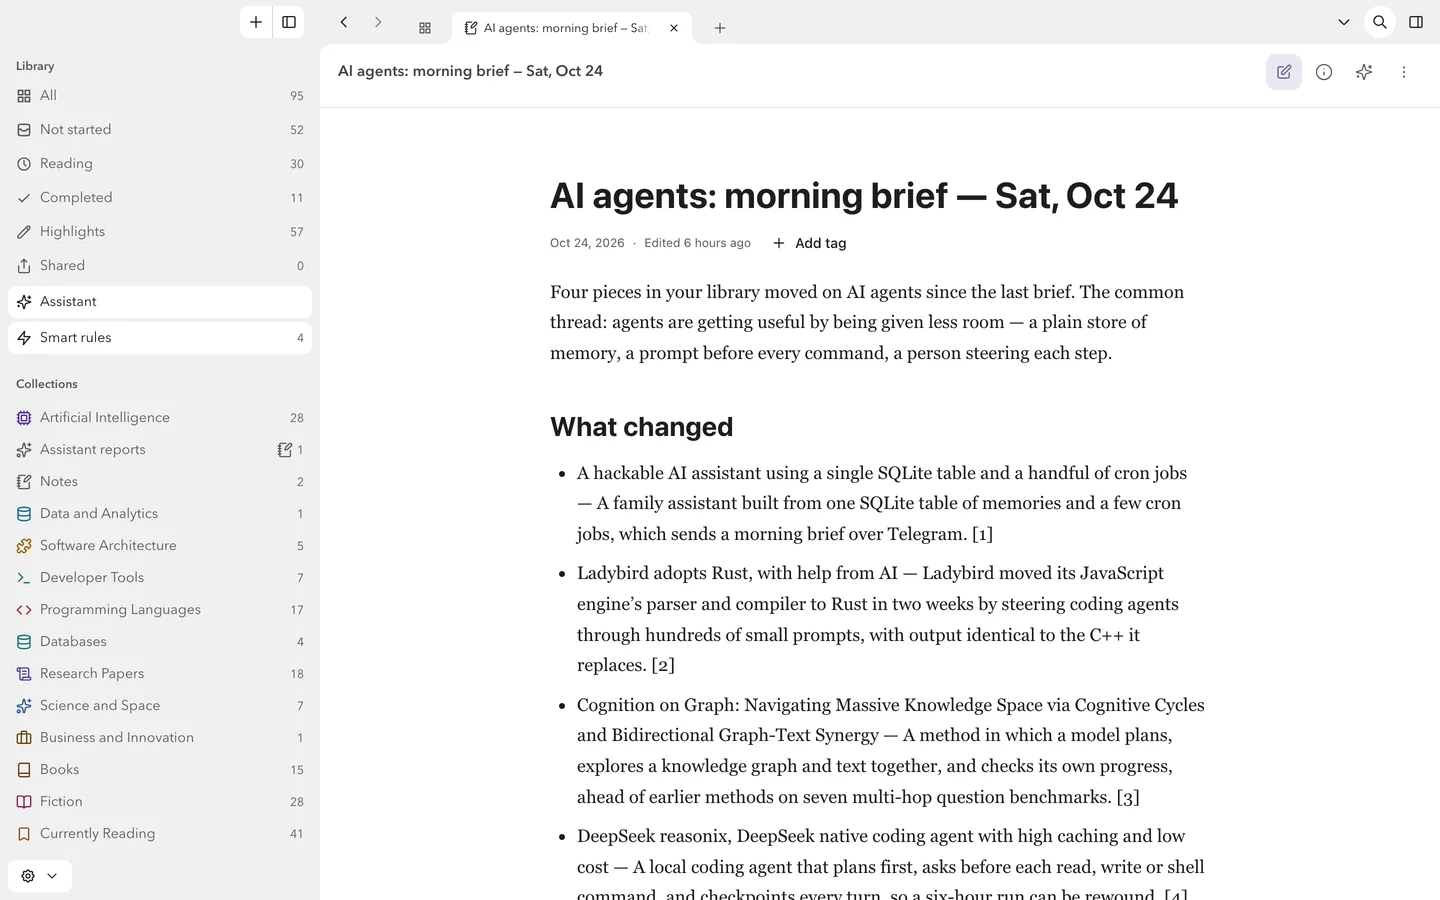Go forward with the right arrow
This screenshot has height=900, width=1440.
(378, 22)
